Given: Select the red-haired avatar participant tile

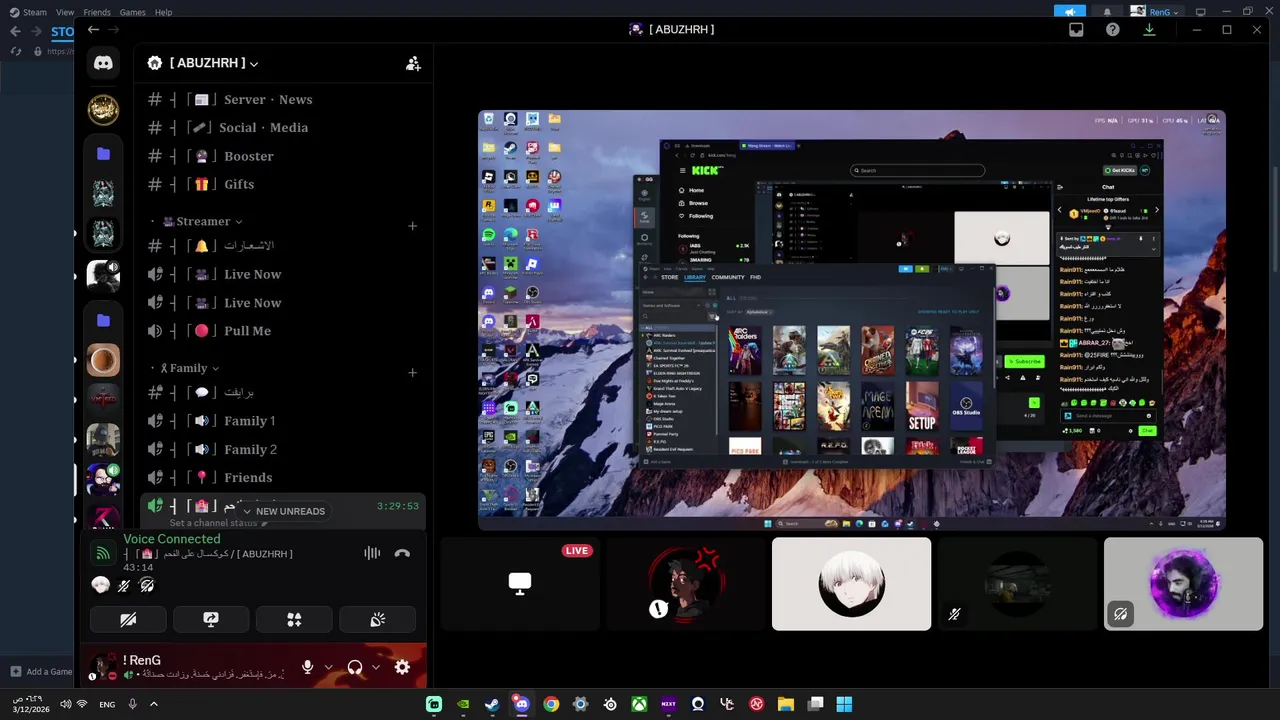Looking at the screenshot, I should pos(685,584).
